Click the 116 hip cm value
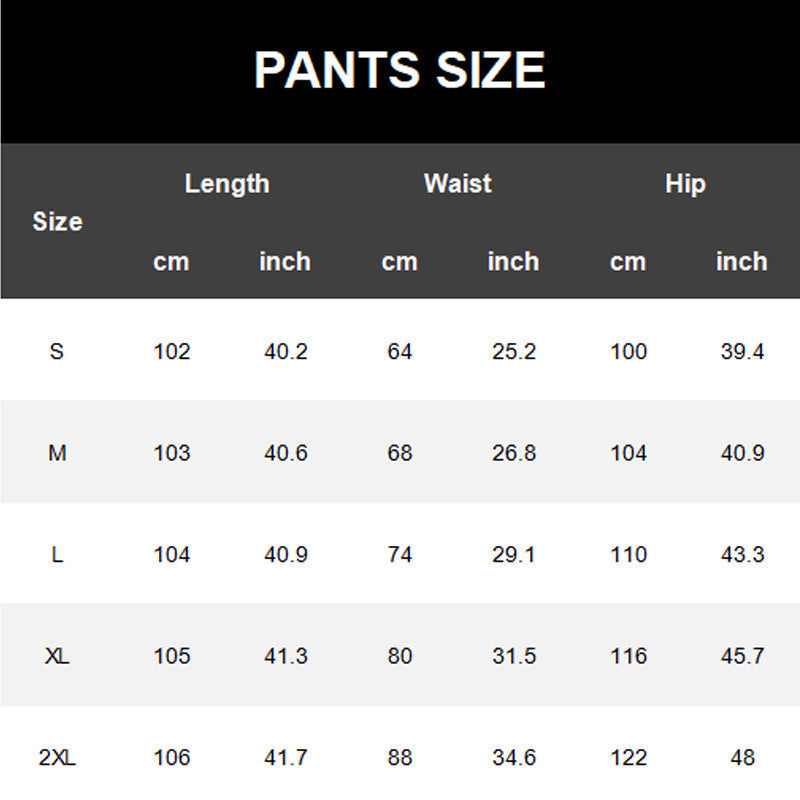This screenshot has height=800, width=800. pos(629,656)
